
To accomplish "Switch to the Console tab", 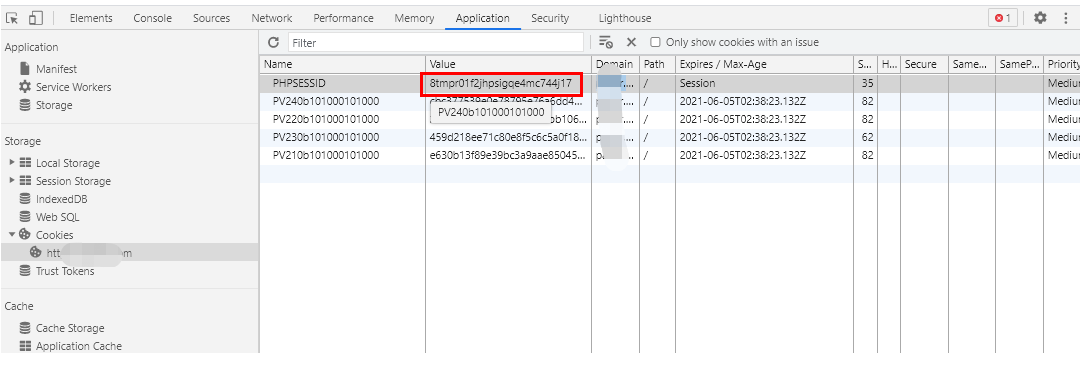I will pos(153,18).
